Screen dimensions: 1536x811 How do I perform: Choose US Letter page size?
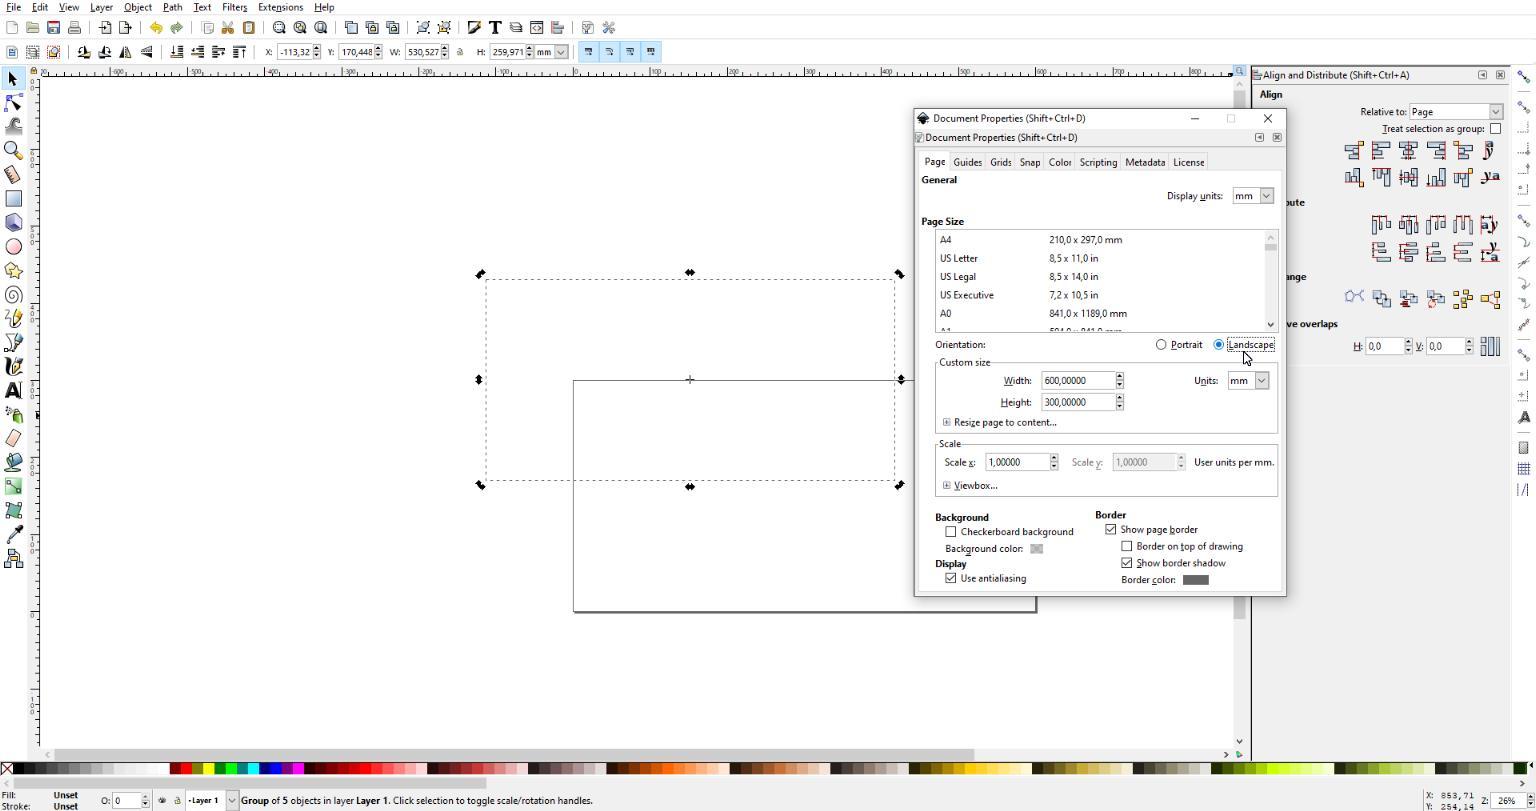tap(1100, 258)
